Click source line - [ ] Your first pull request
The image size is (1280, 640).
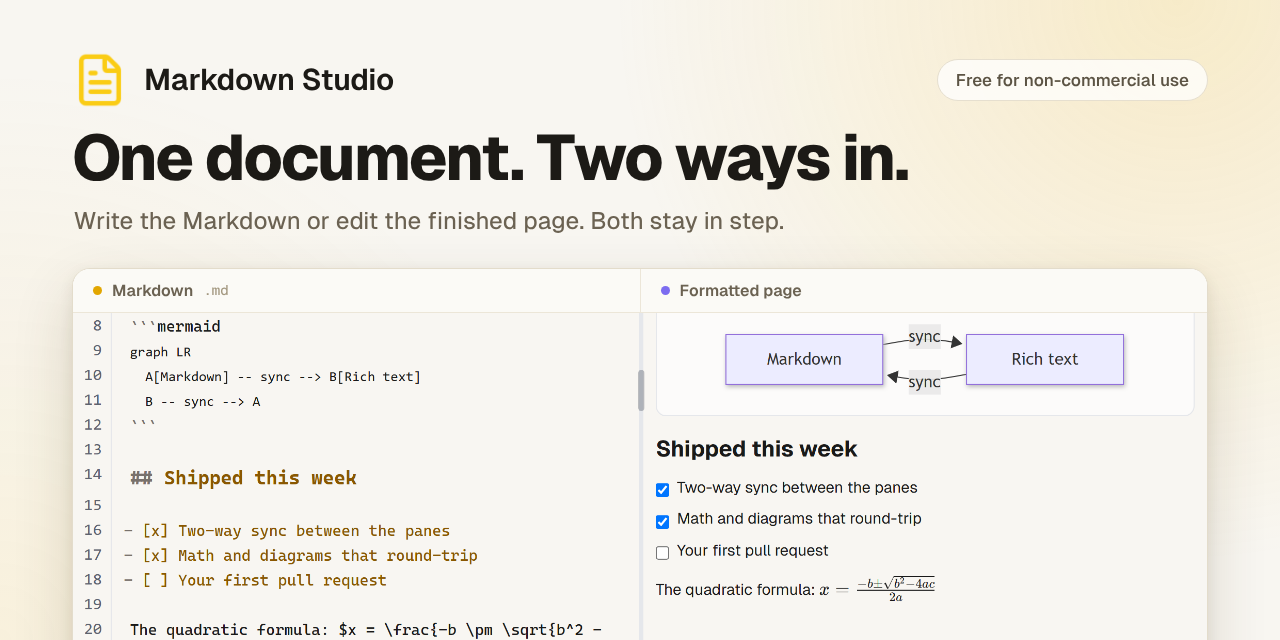coord(255,580)
